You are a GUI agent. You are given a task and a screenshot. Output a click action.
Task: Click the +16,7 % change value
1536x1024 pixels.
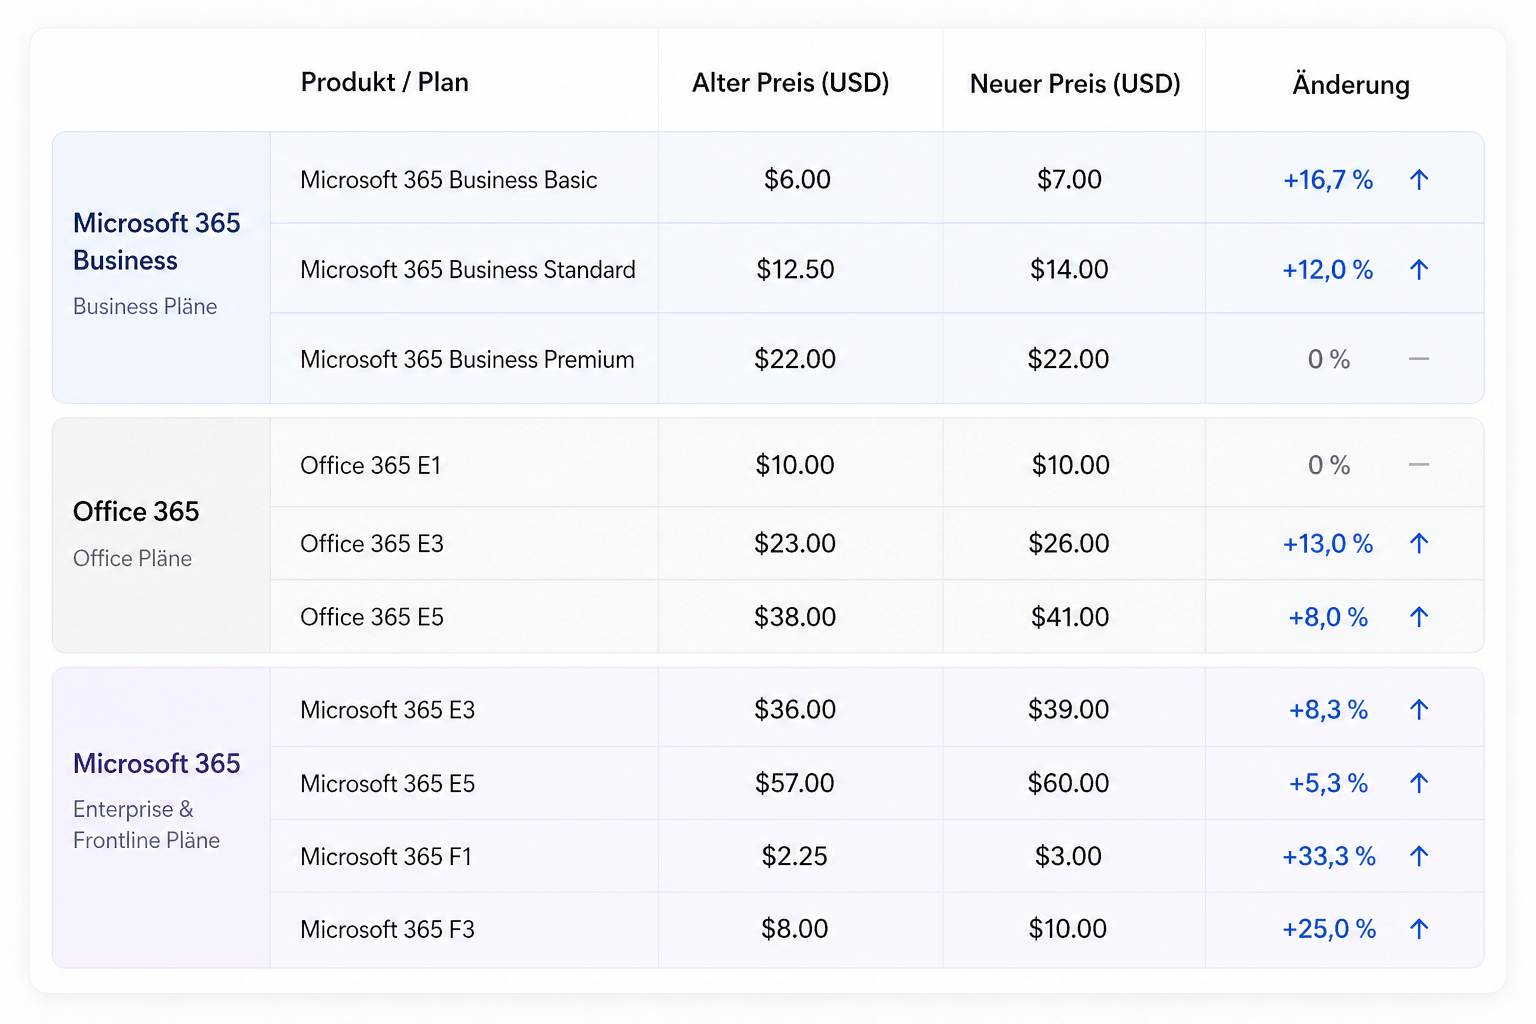[x=1328, y=180]
